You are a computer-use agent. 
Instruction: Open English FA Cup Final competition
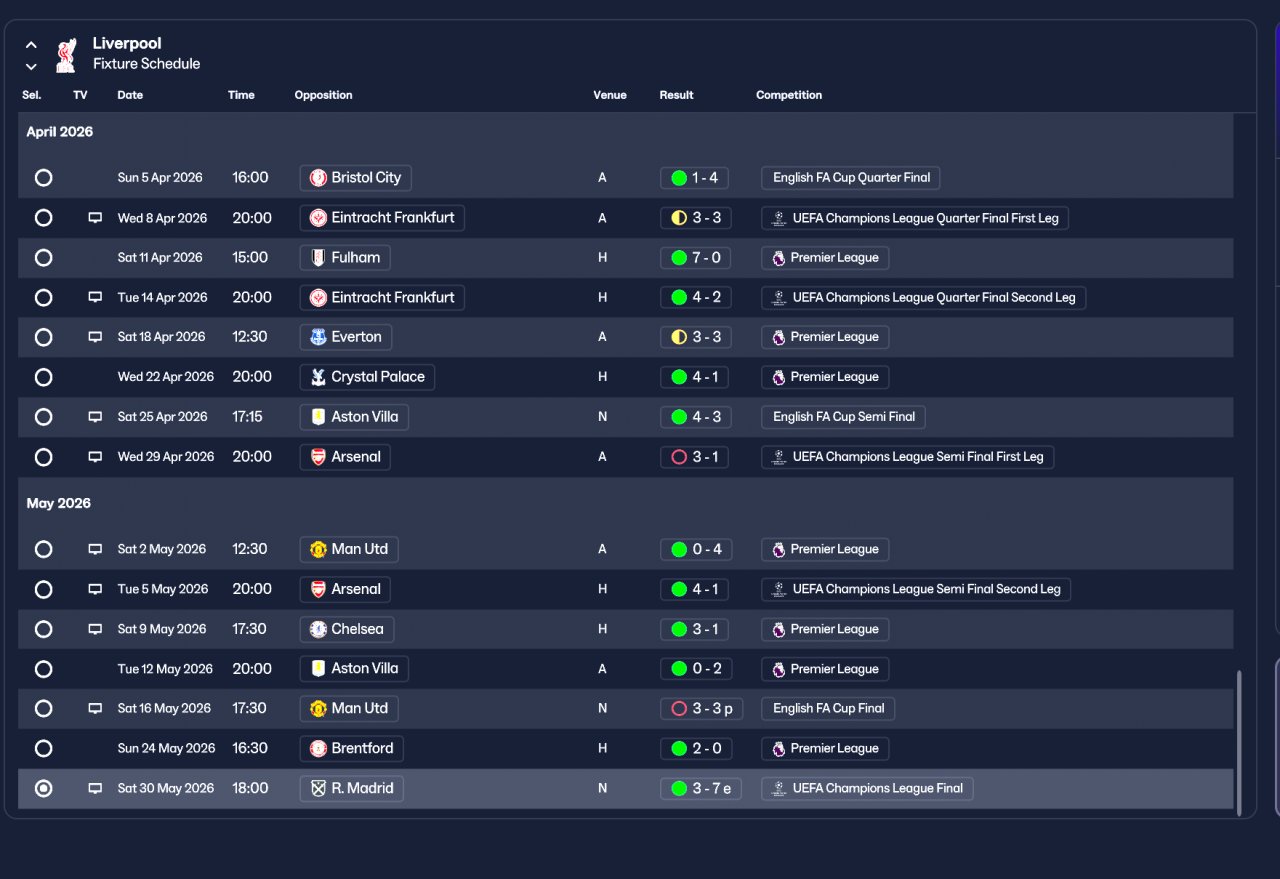[x=828, y=708]
